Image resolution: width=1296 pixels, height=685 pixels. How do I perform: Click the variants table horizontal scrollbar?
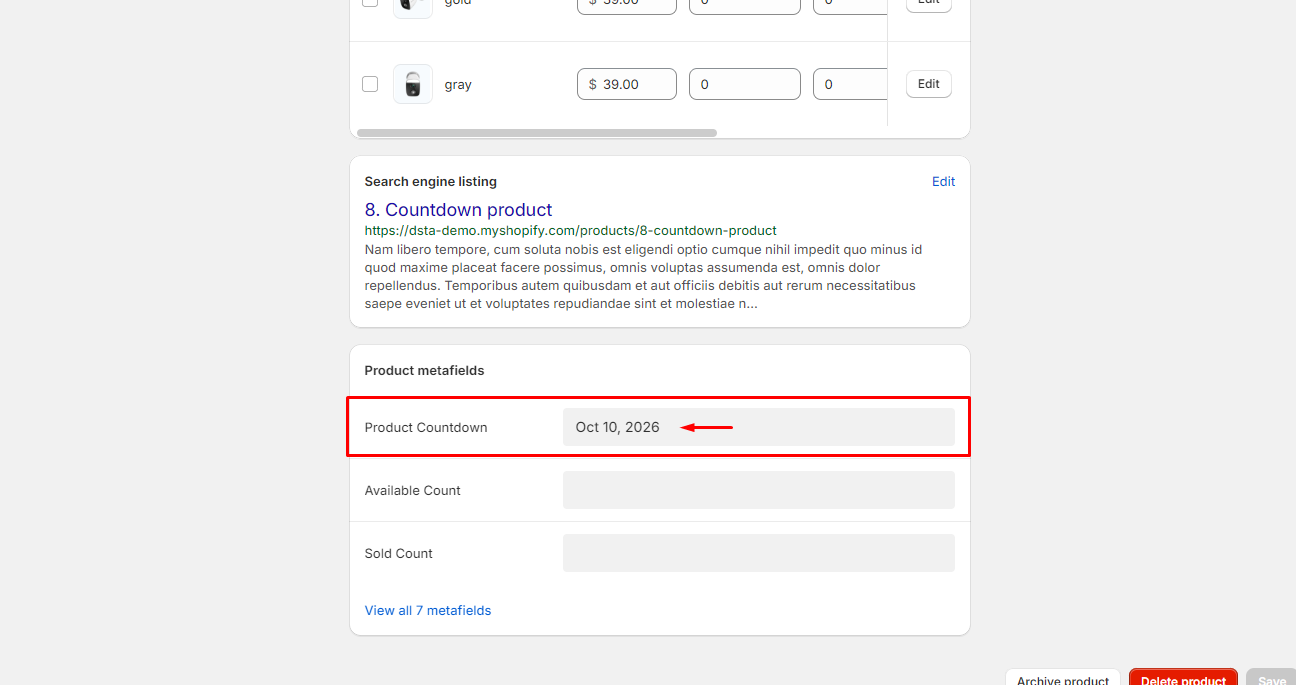click(x=537, y=132)
